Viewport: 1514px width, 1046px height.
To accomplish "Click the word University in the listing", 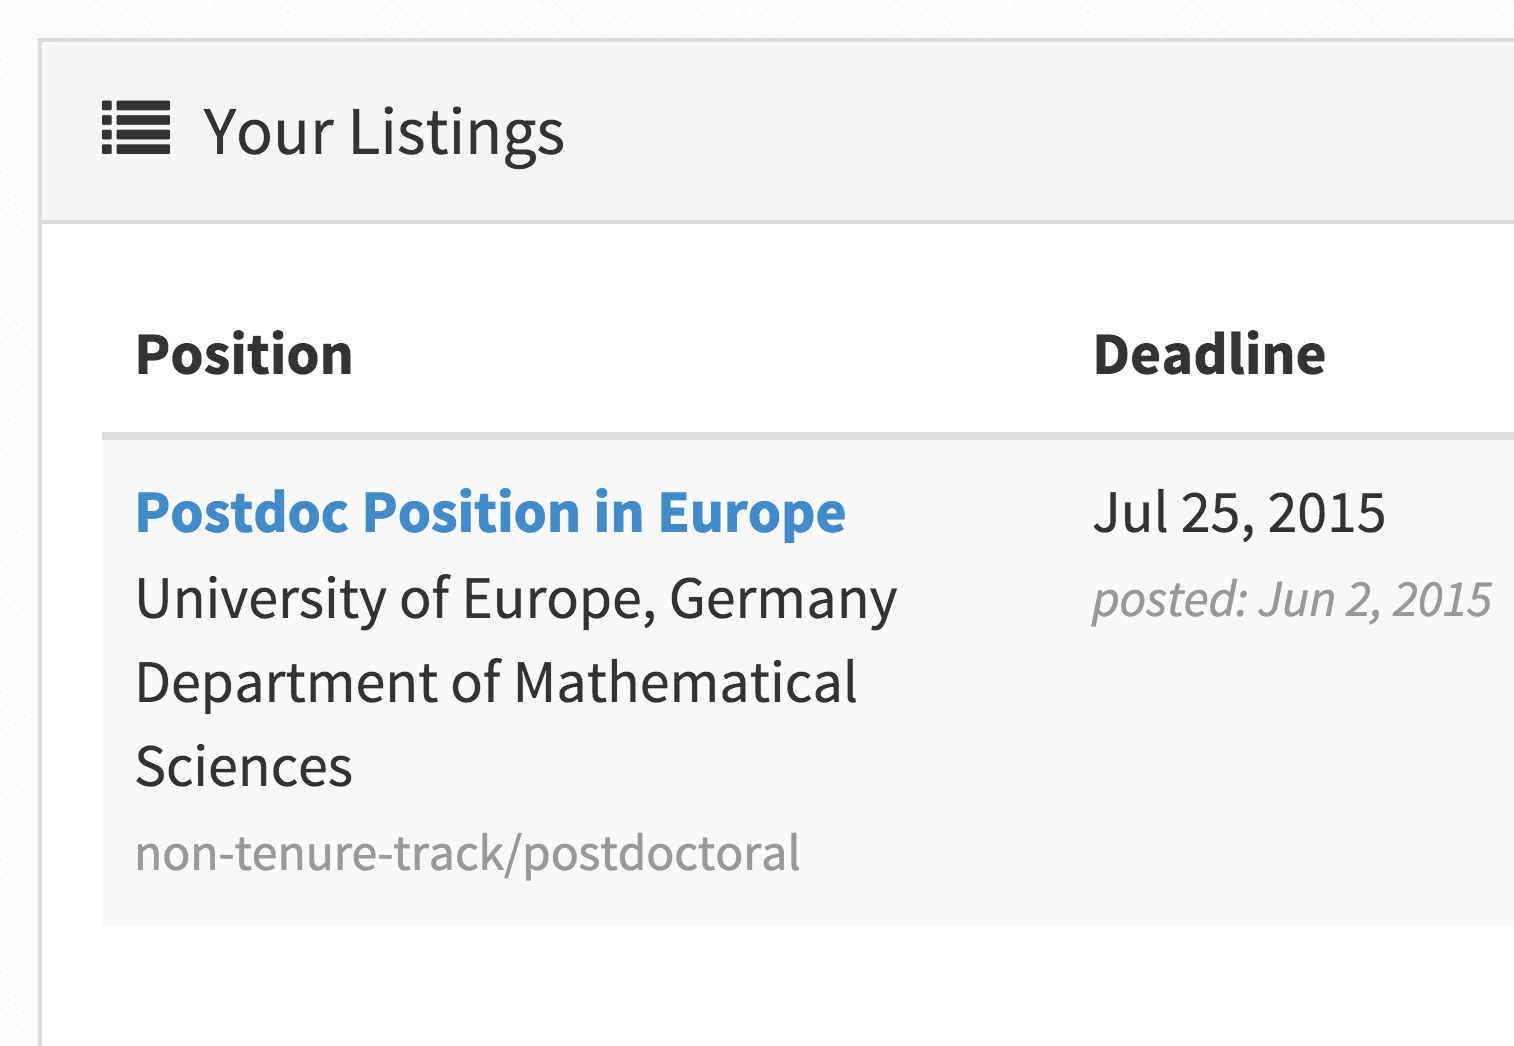I will [261, 600].
